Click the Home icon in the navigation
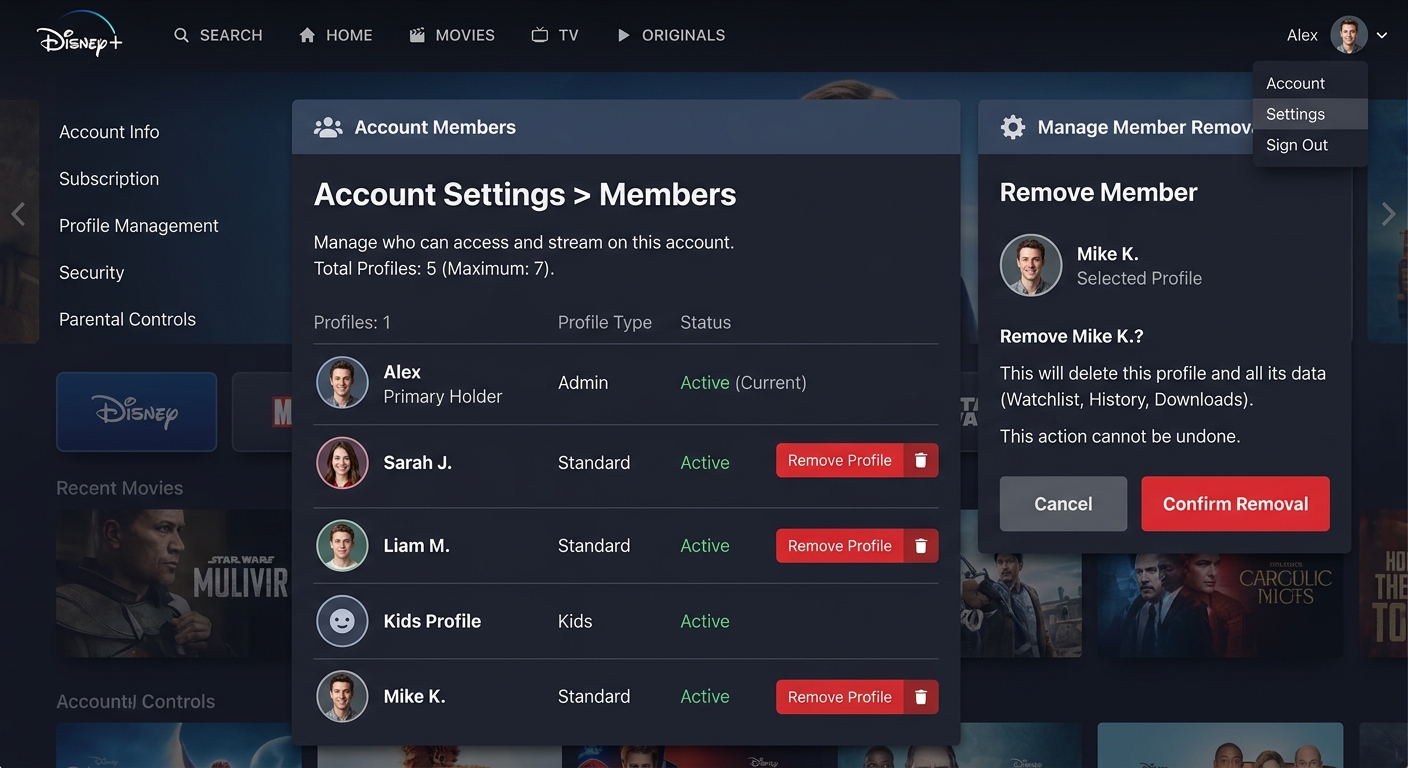This screenshot has height=768, width=1408. 307,34
